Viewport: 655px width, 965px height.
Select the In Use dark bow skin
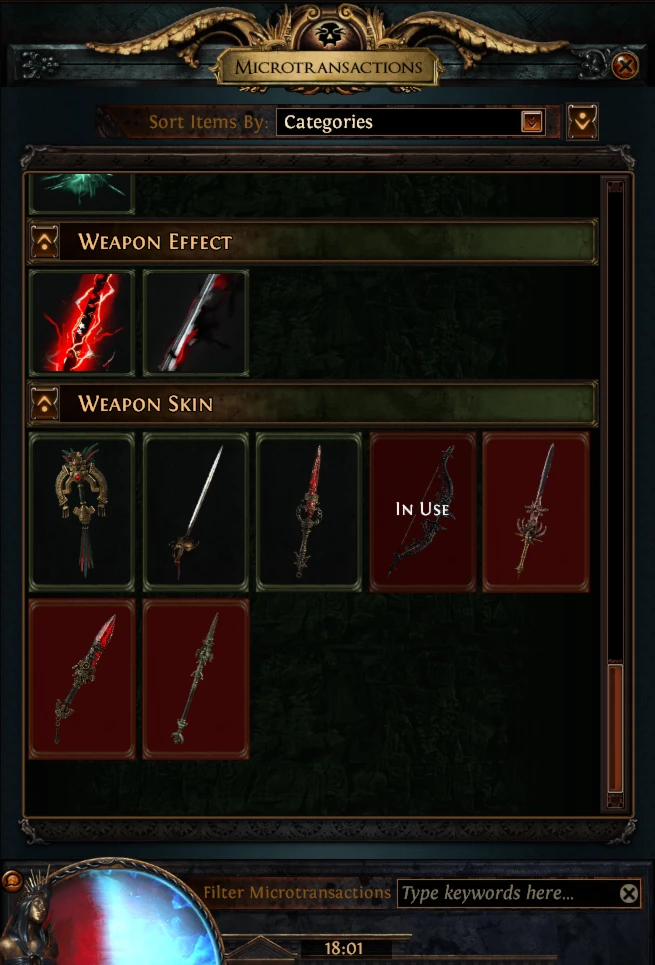coord(422,512)
